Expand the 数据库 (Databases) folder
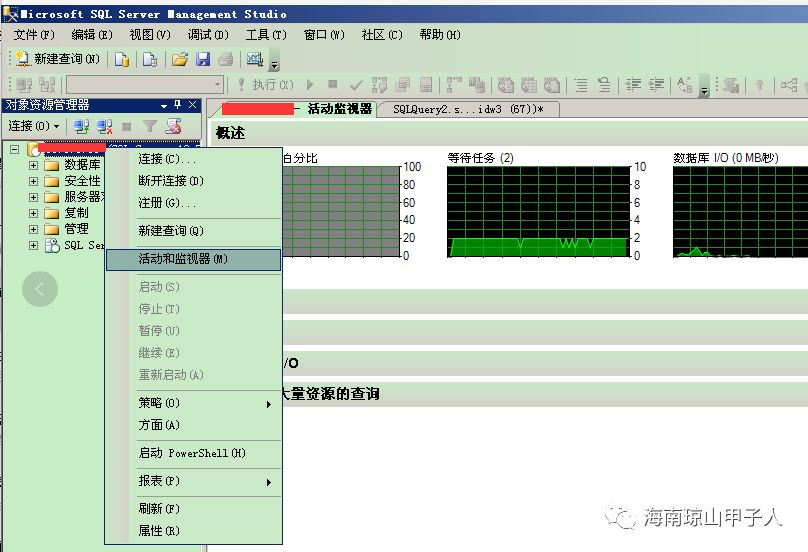This screenshot has height=552, width=808. coord(33,165)
